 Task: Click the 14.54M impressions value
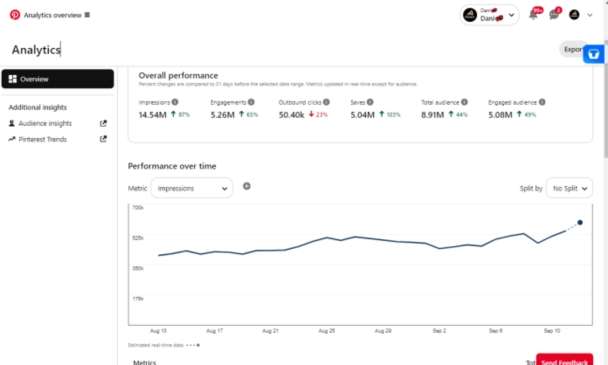[153, 115]
